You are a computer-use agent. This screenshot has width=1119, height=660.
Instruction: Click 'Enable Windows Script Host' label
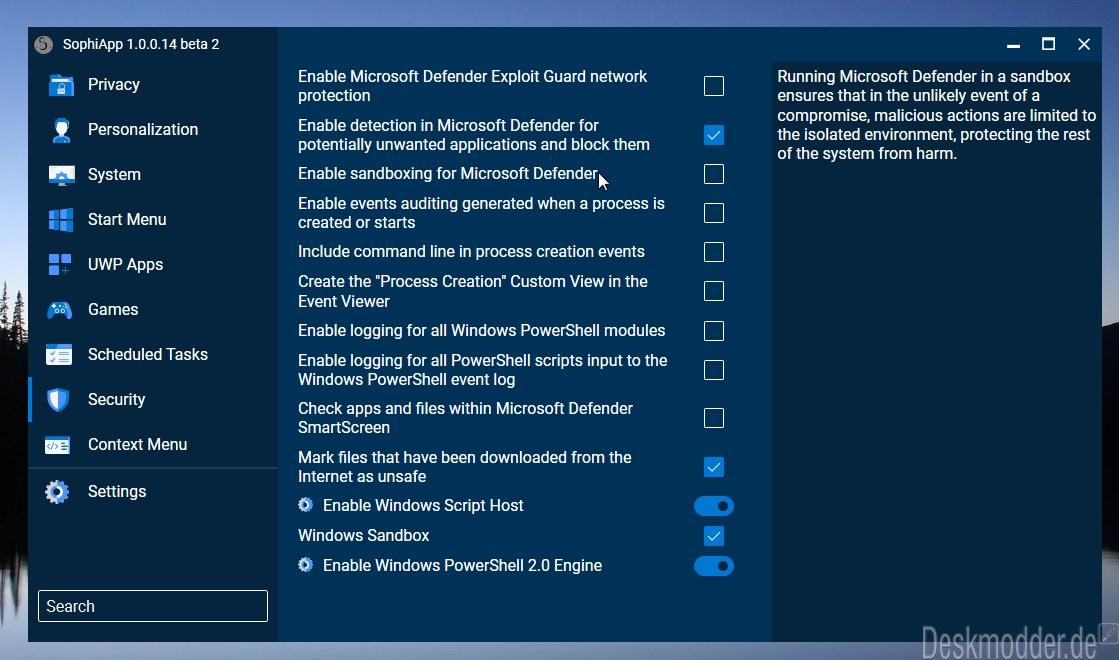[x=422, y=505]
